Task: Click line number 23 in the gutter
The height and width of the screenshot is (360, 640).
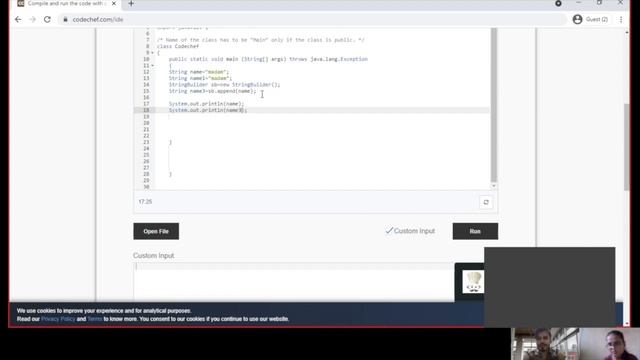Action: click(146, 142)
